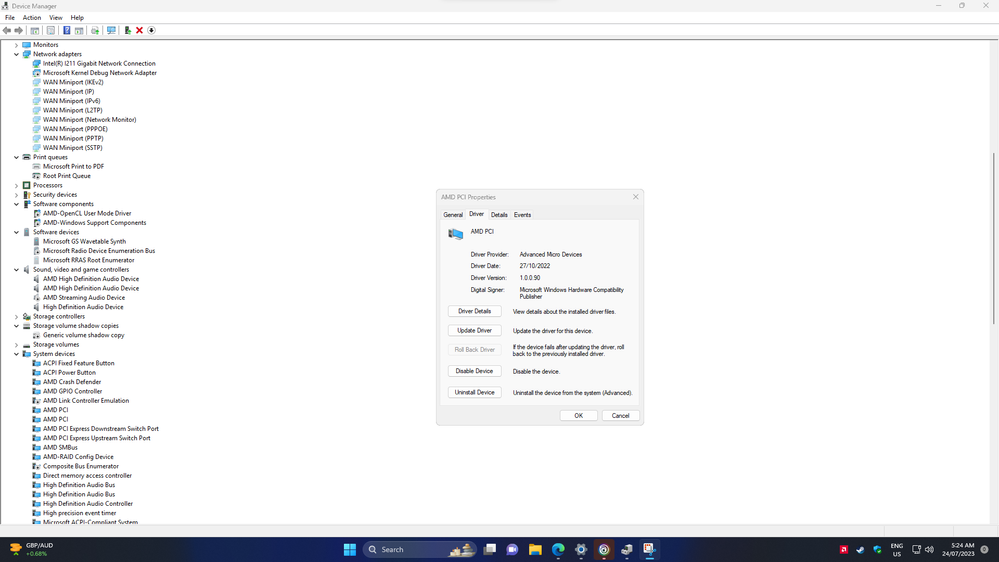Click the Update Driver button
This screenshot has width=999, height=562.
(475, 330)
